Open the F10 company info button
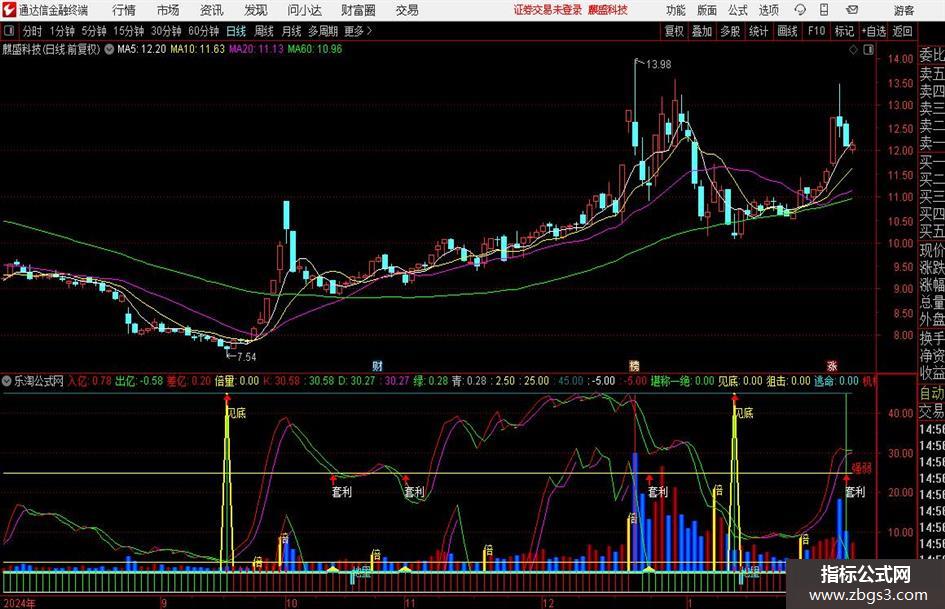Image resolution: width=945 pixels, height=609 pixels. point(816,31)
